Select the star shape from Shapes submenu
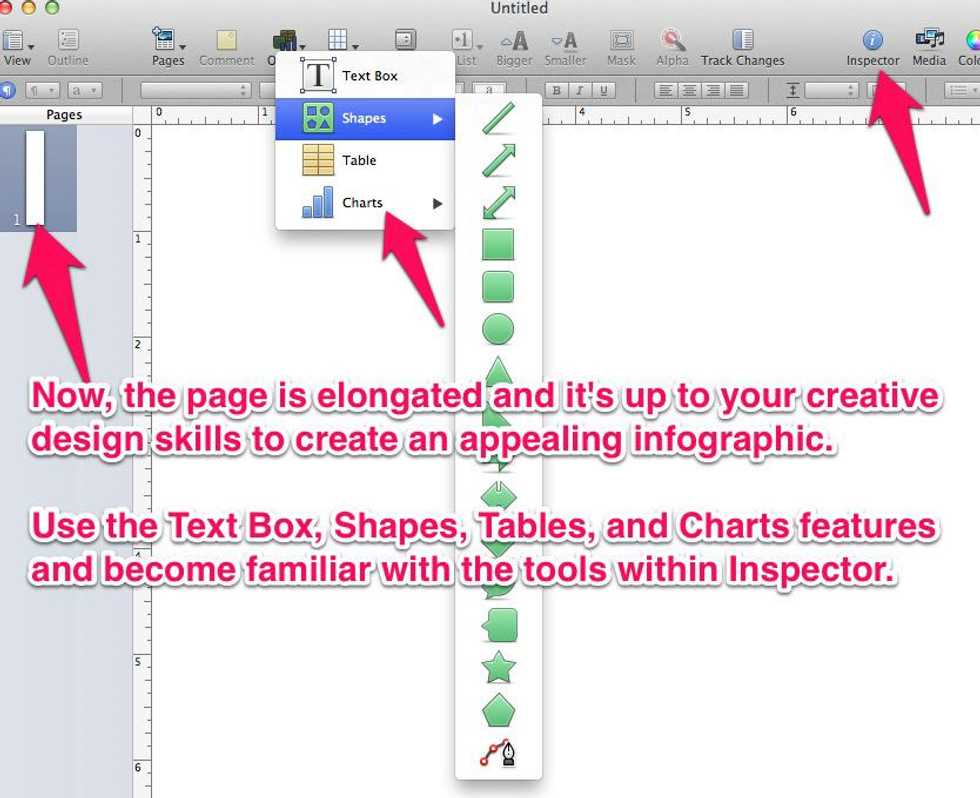The height and width of the screenshot is (798, 980). [x=498, y=666]
